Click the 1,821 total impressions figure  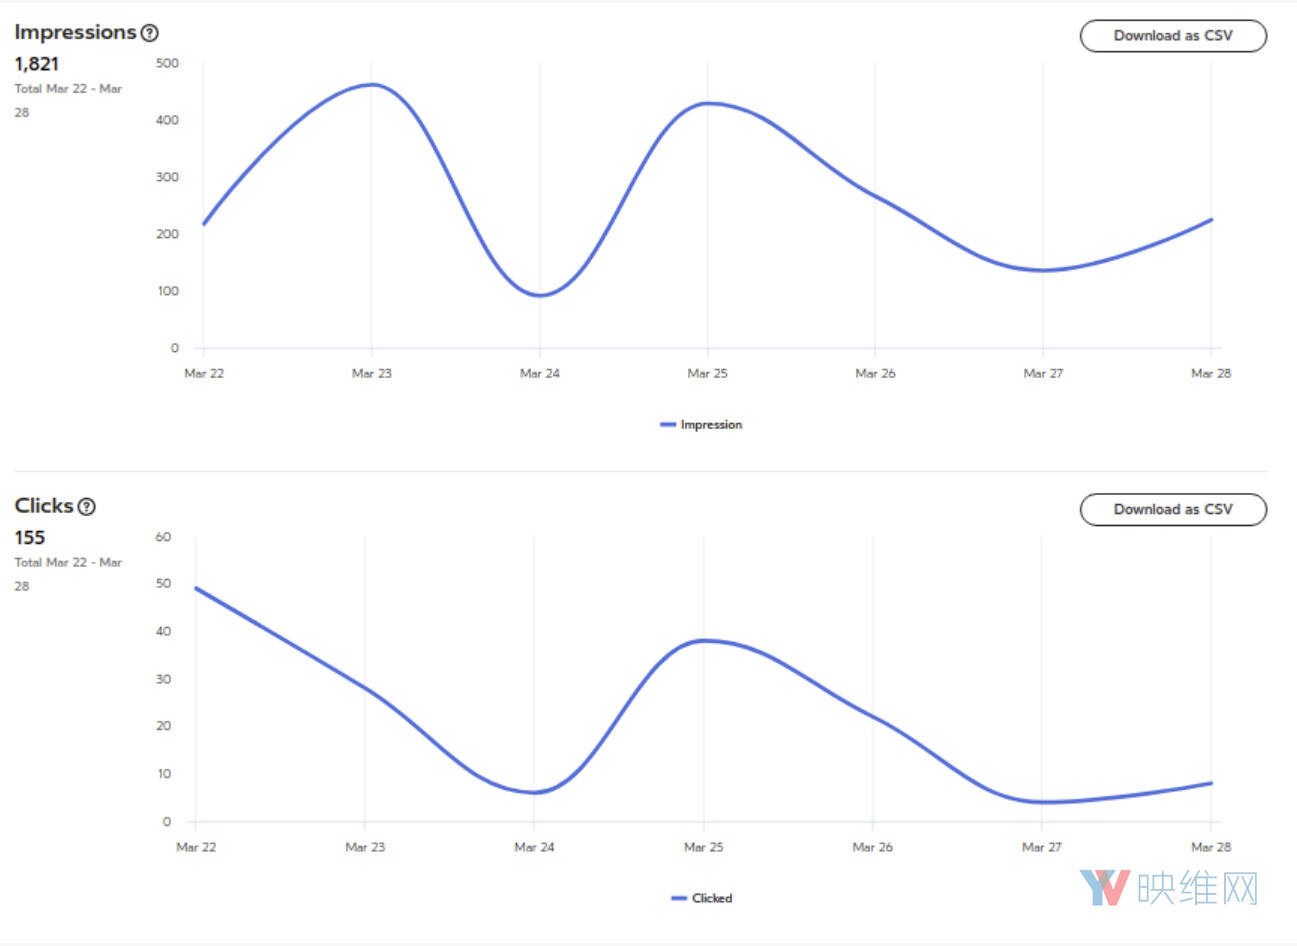(37, 64)
